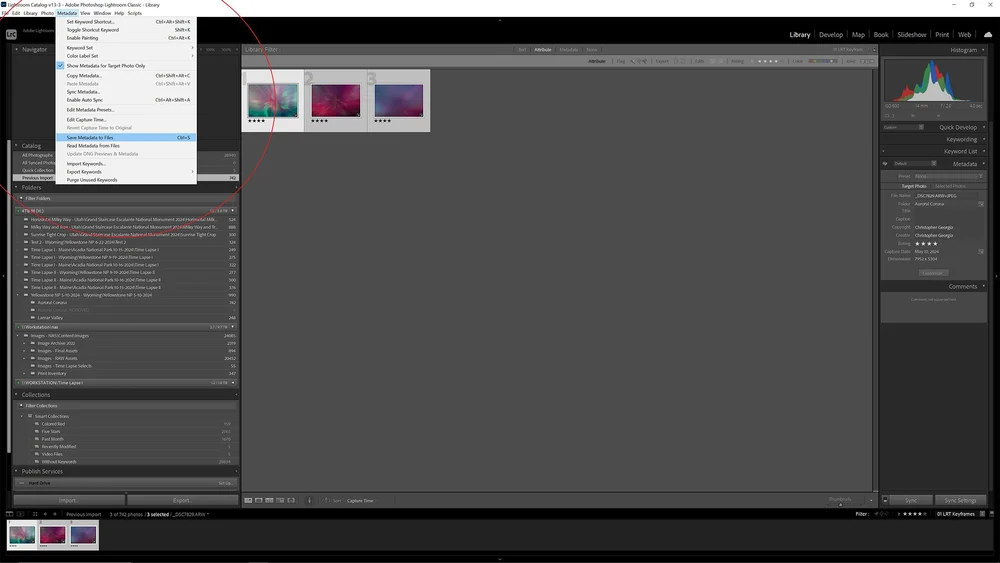Select the Five Stars smart collection
The image size is (1000, 563).
coord(51,432)
